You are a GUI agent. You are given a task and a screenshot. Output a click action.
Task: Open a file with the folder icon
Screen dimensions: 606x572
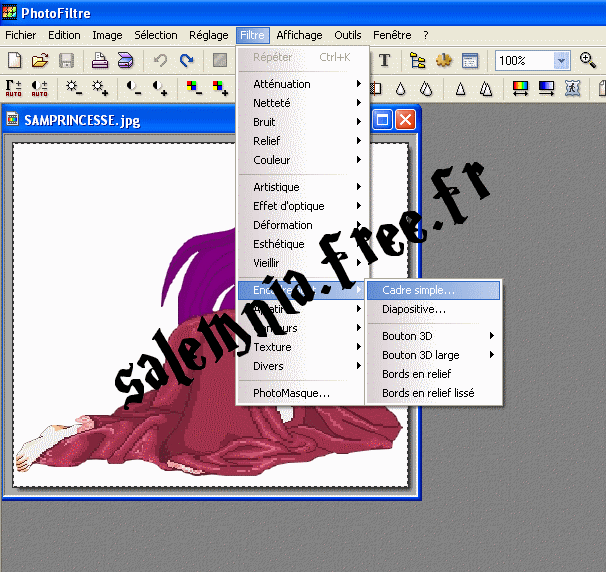click(40, 61)
